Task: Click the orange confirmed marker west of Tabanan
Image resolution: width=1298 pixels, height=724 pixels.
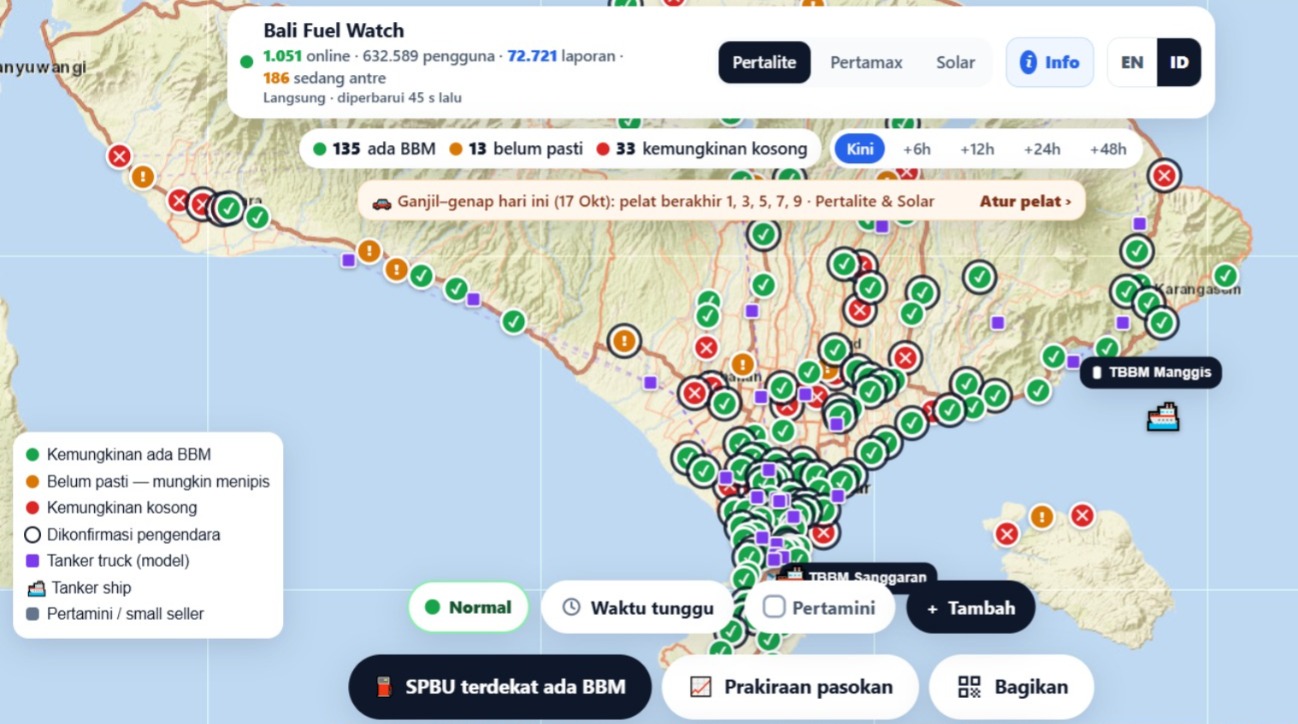Action: (x=624, y=341)
